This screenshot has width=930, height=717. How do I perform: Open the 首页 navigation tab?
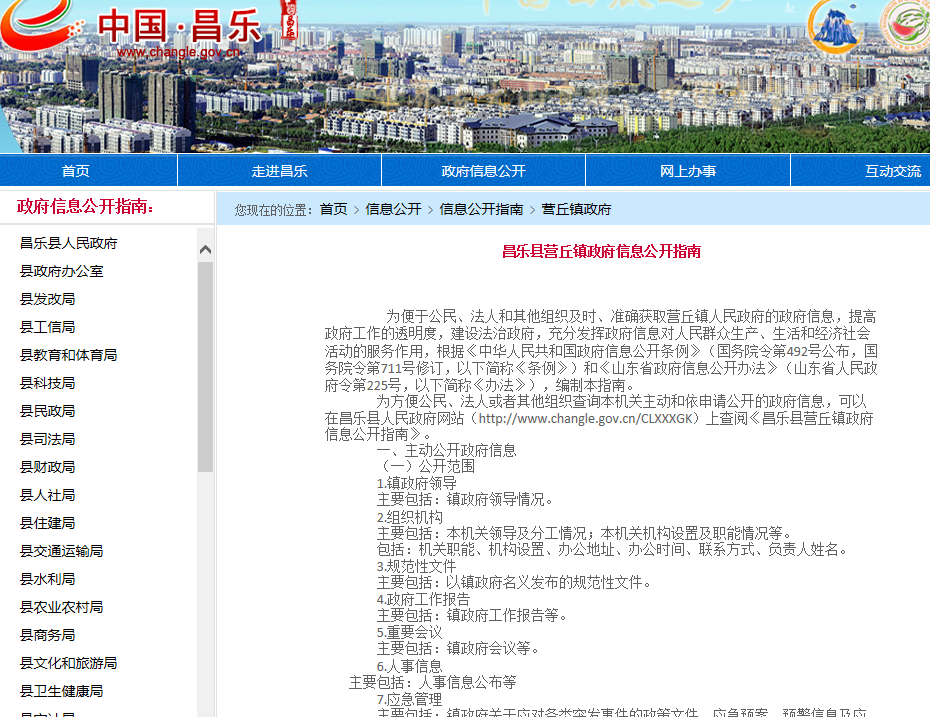[x=75, y=171]
